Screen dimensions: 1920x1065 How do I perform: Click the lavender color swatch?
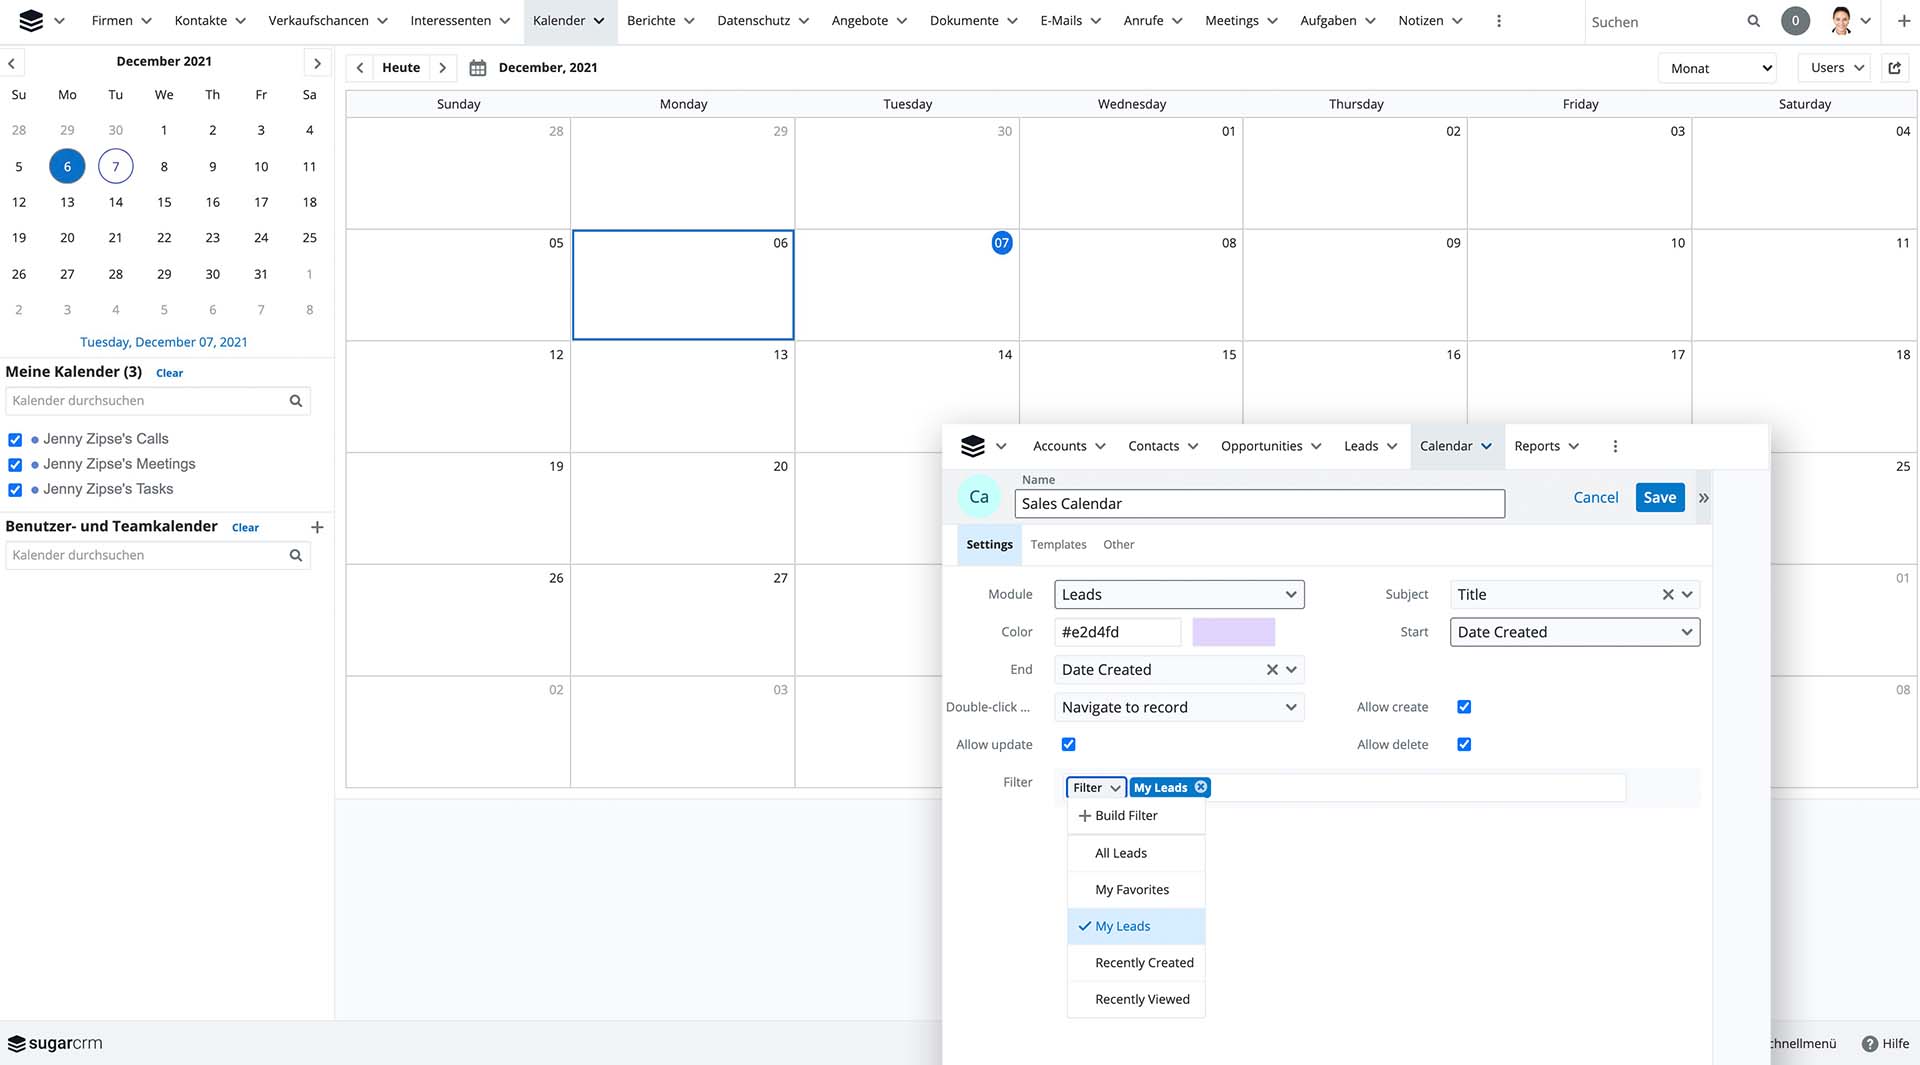pos(1233,632)
